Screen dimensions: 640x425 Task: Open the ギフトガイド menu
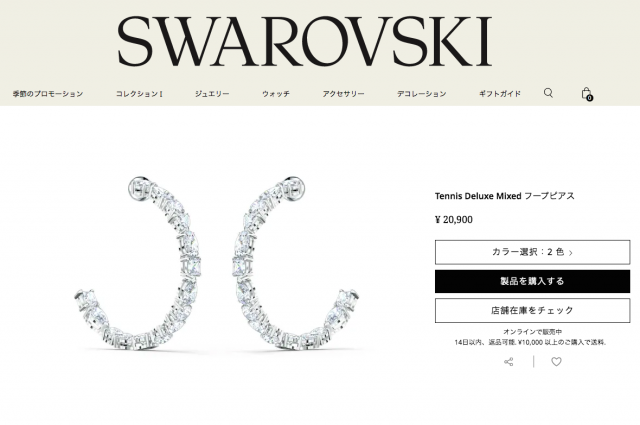(500, 94)
